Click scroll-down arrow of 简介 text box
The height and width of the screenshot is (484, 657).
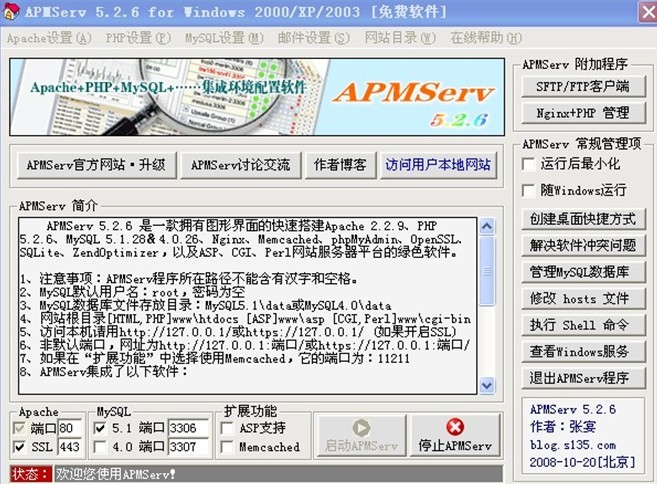pyautogui.click(x=487, y=385)
